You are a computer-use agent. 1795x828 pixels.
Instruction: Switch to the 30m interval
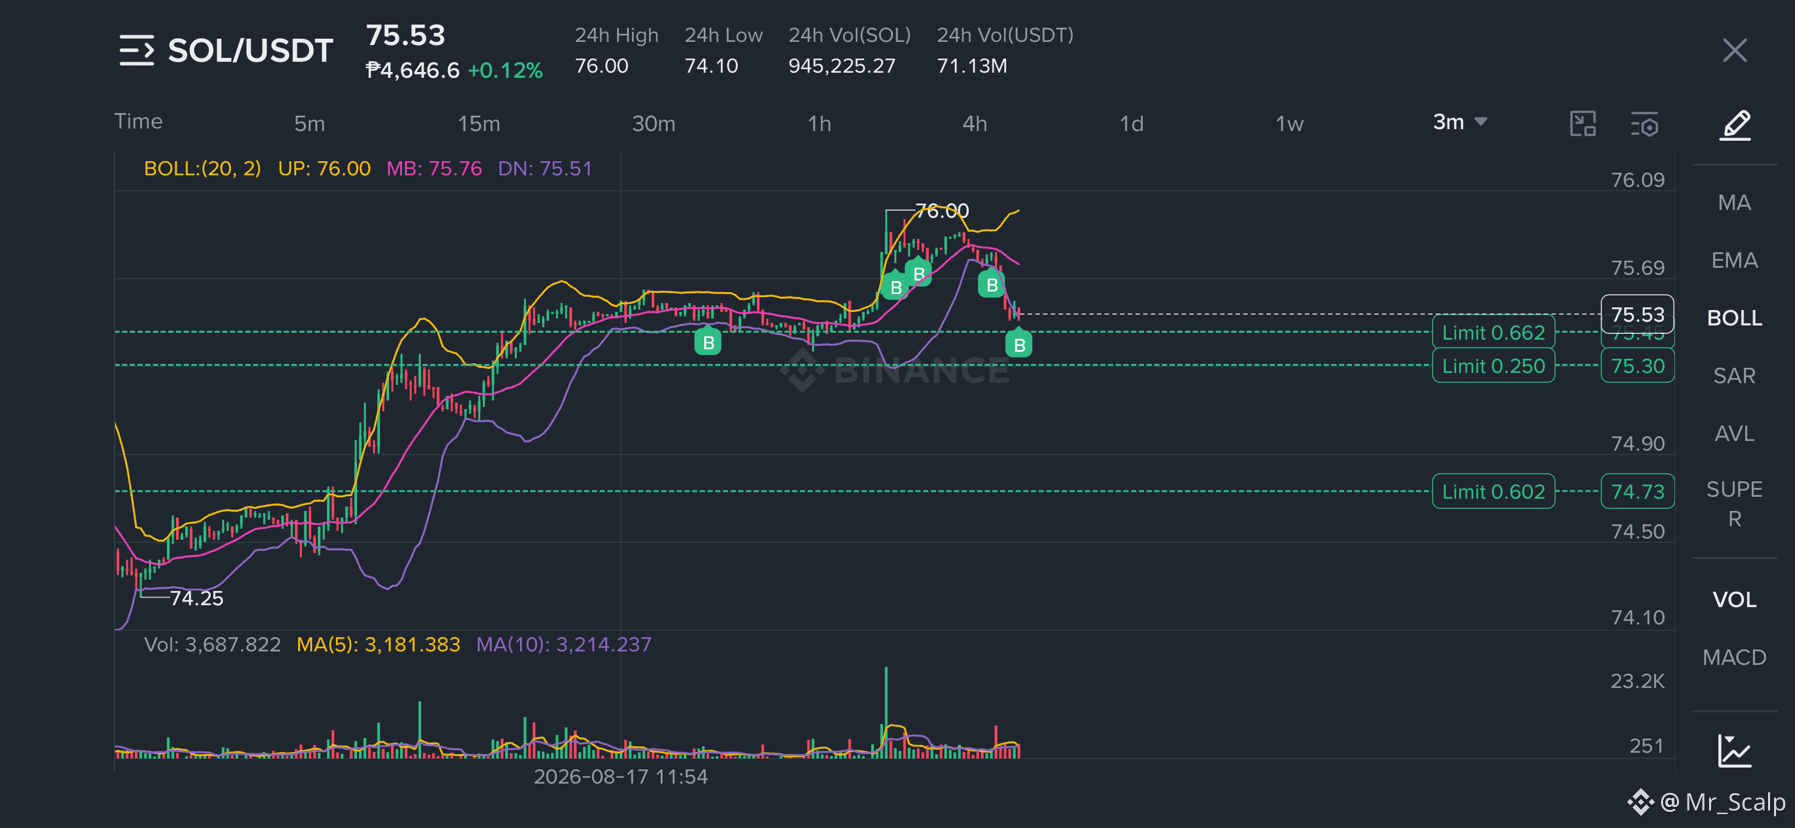click(653, 123)
